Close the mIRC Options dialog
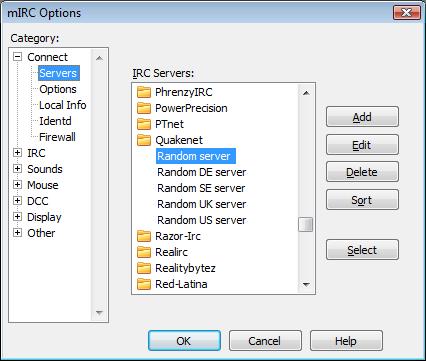426x361 pixels. pos(407,13)
